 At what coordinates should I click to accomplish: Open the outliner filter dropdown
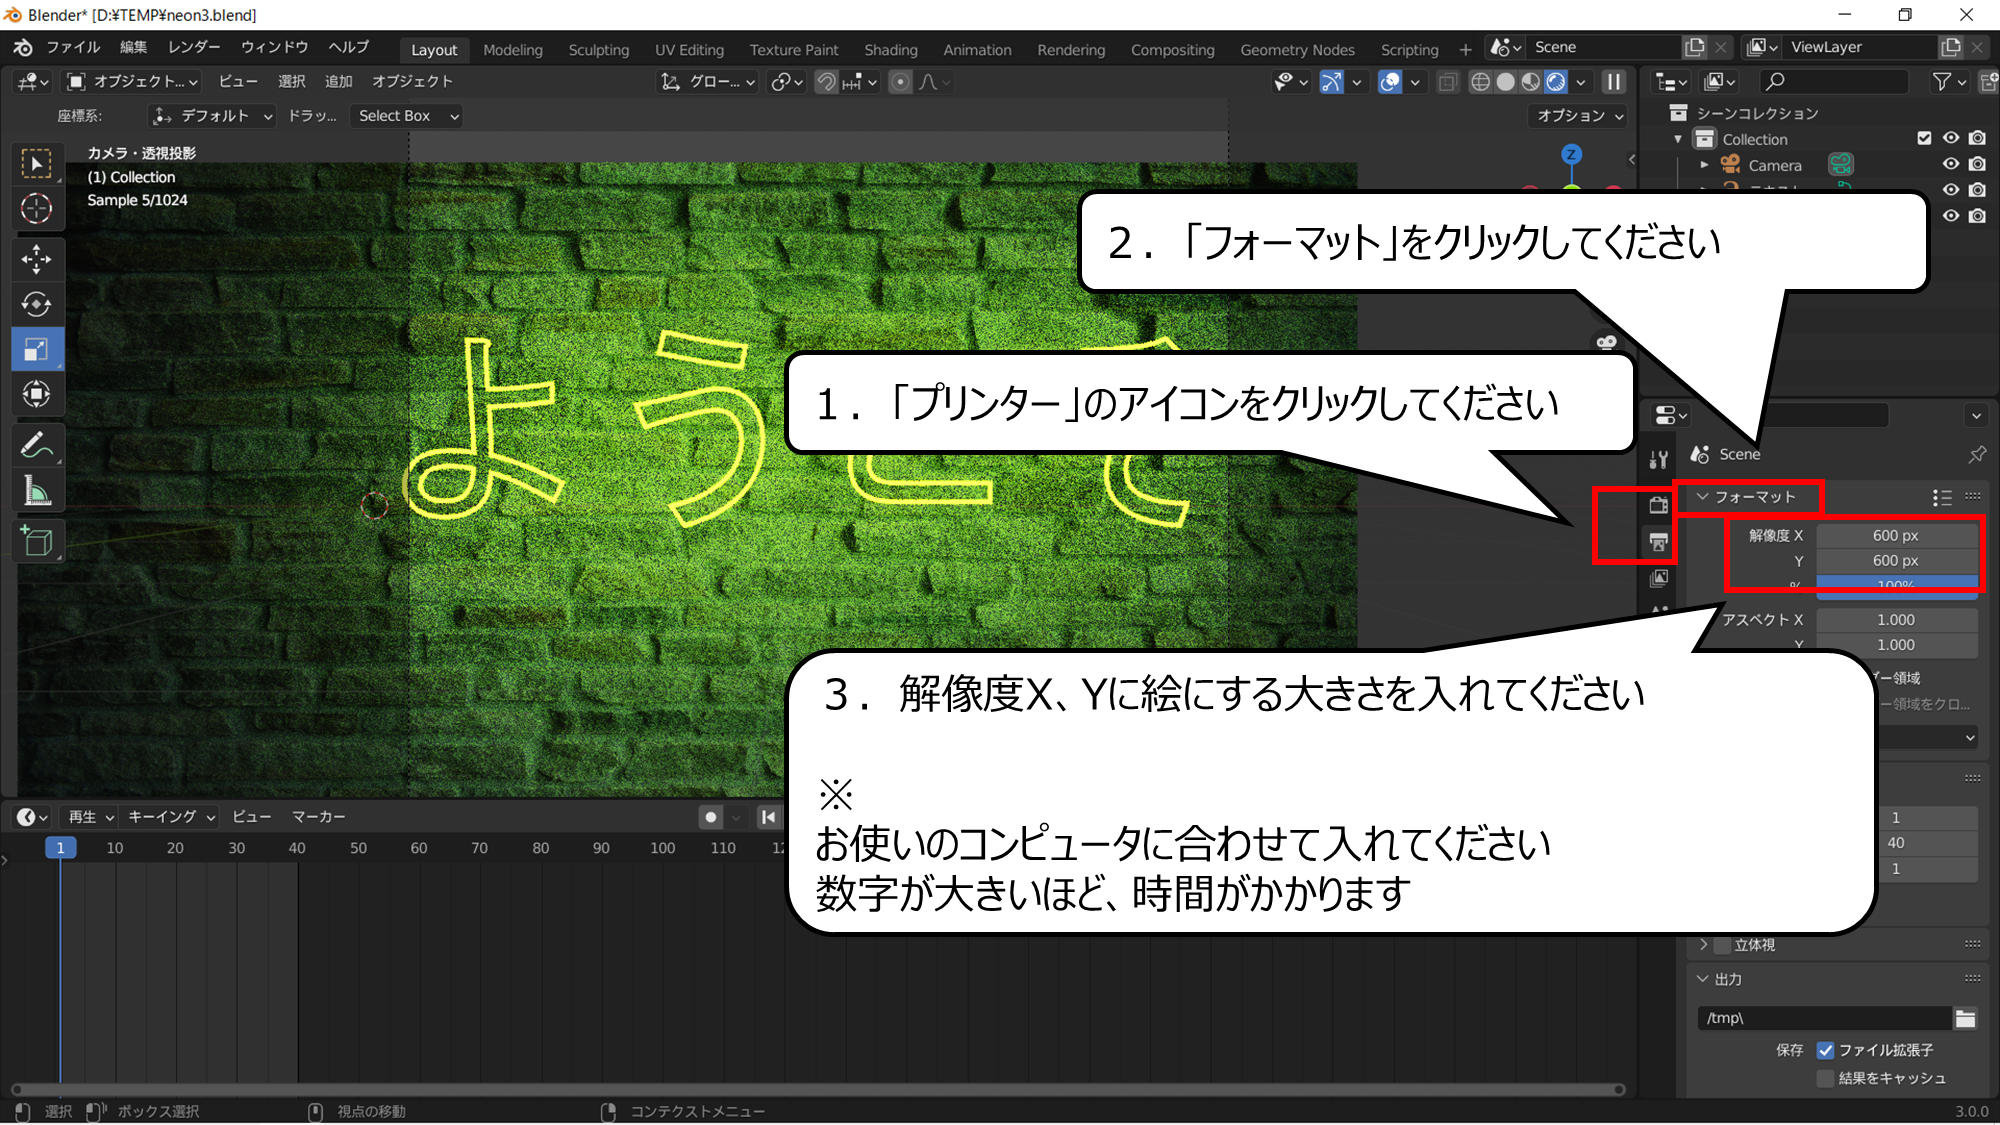(1949, 82)
